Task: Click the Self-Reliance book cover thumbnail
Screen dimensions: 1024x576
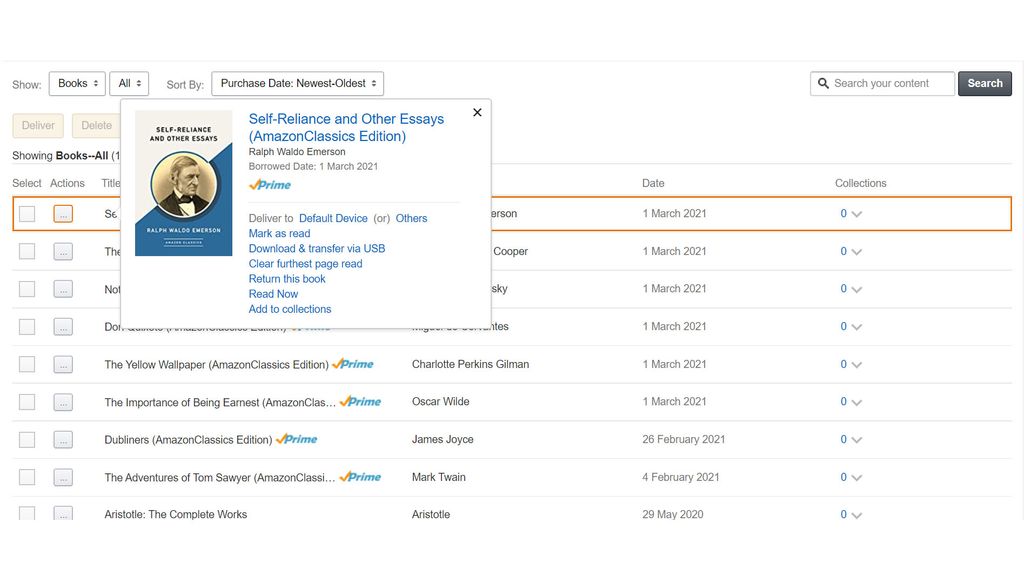Action: coord(183,183)
